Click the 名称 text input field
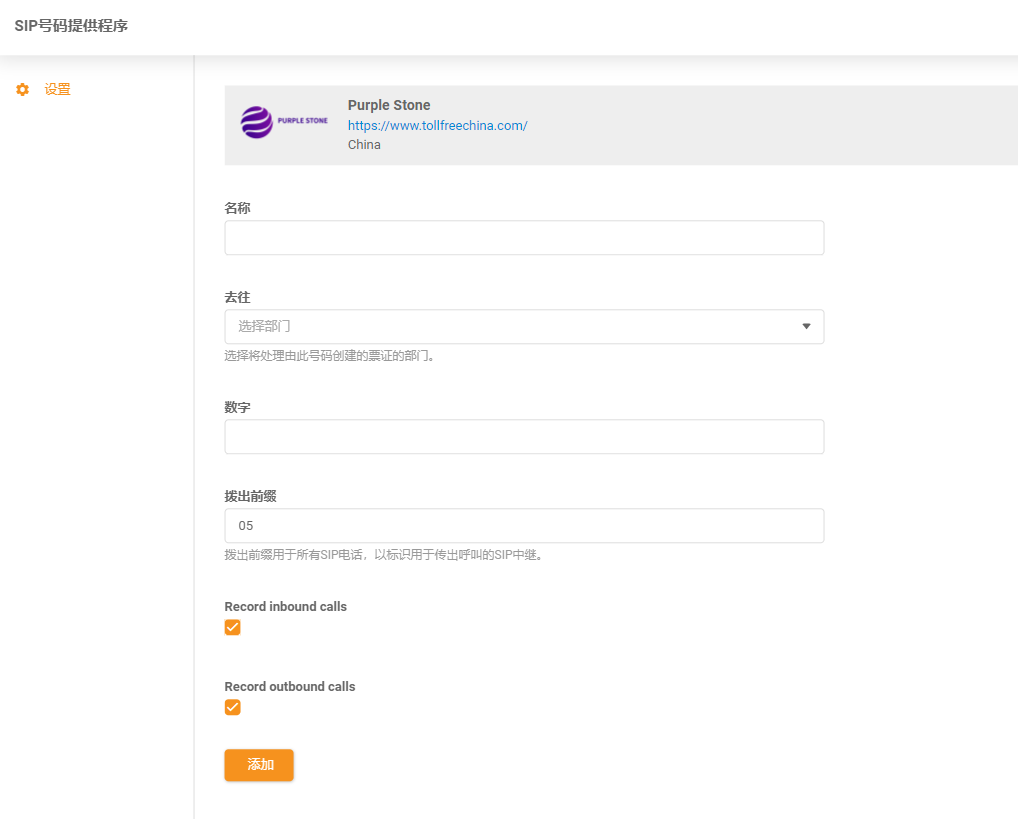1018x819 pixels. [x=524, y=238]
